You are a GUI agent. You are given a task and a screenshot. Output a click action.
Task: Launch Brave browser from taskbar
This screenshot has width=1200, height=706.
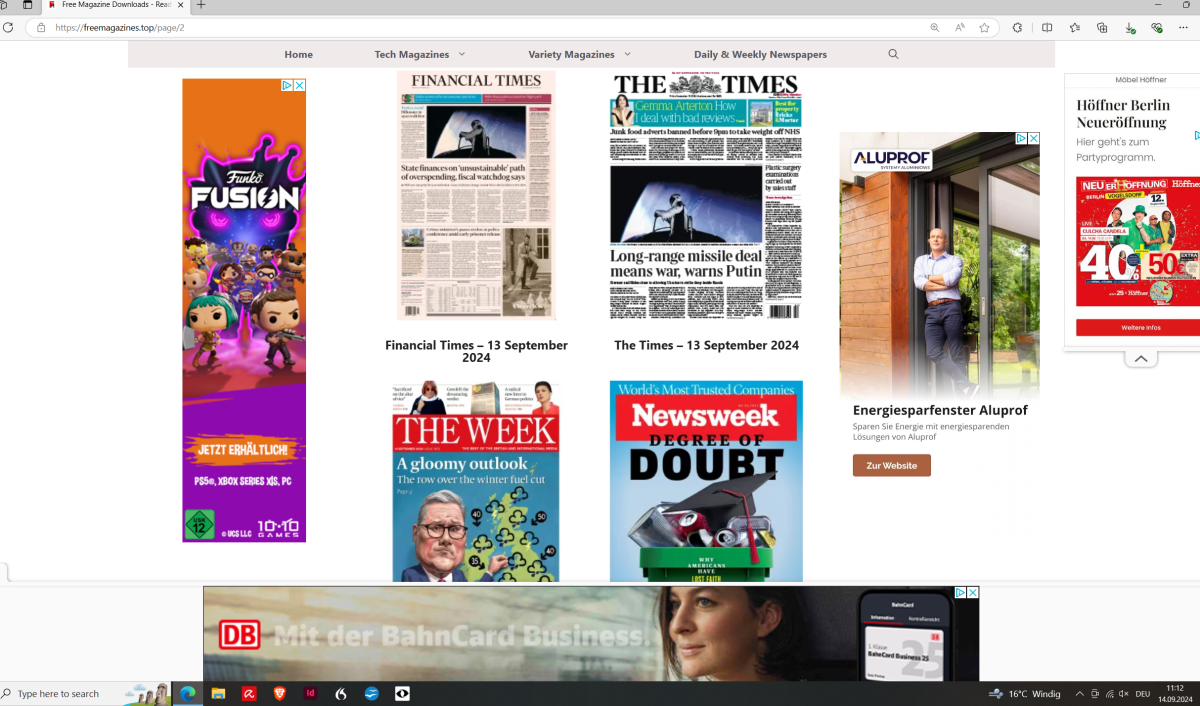click(x=279, y=693)
